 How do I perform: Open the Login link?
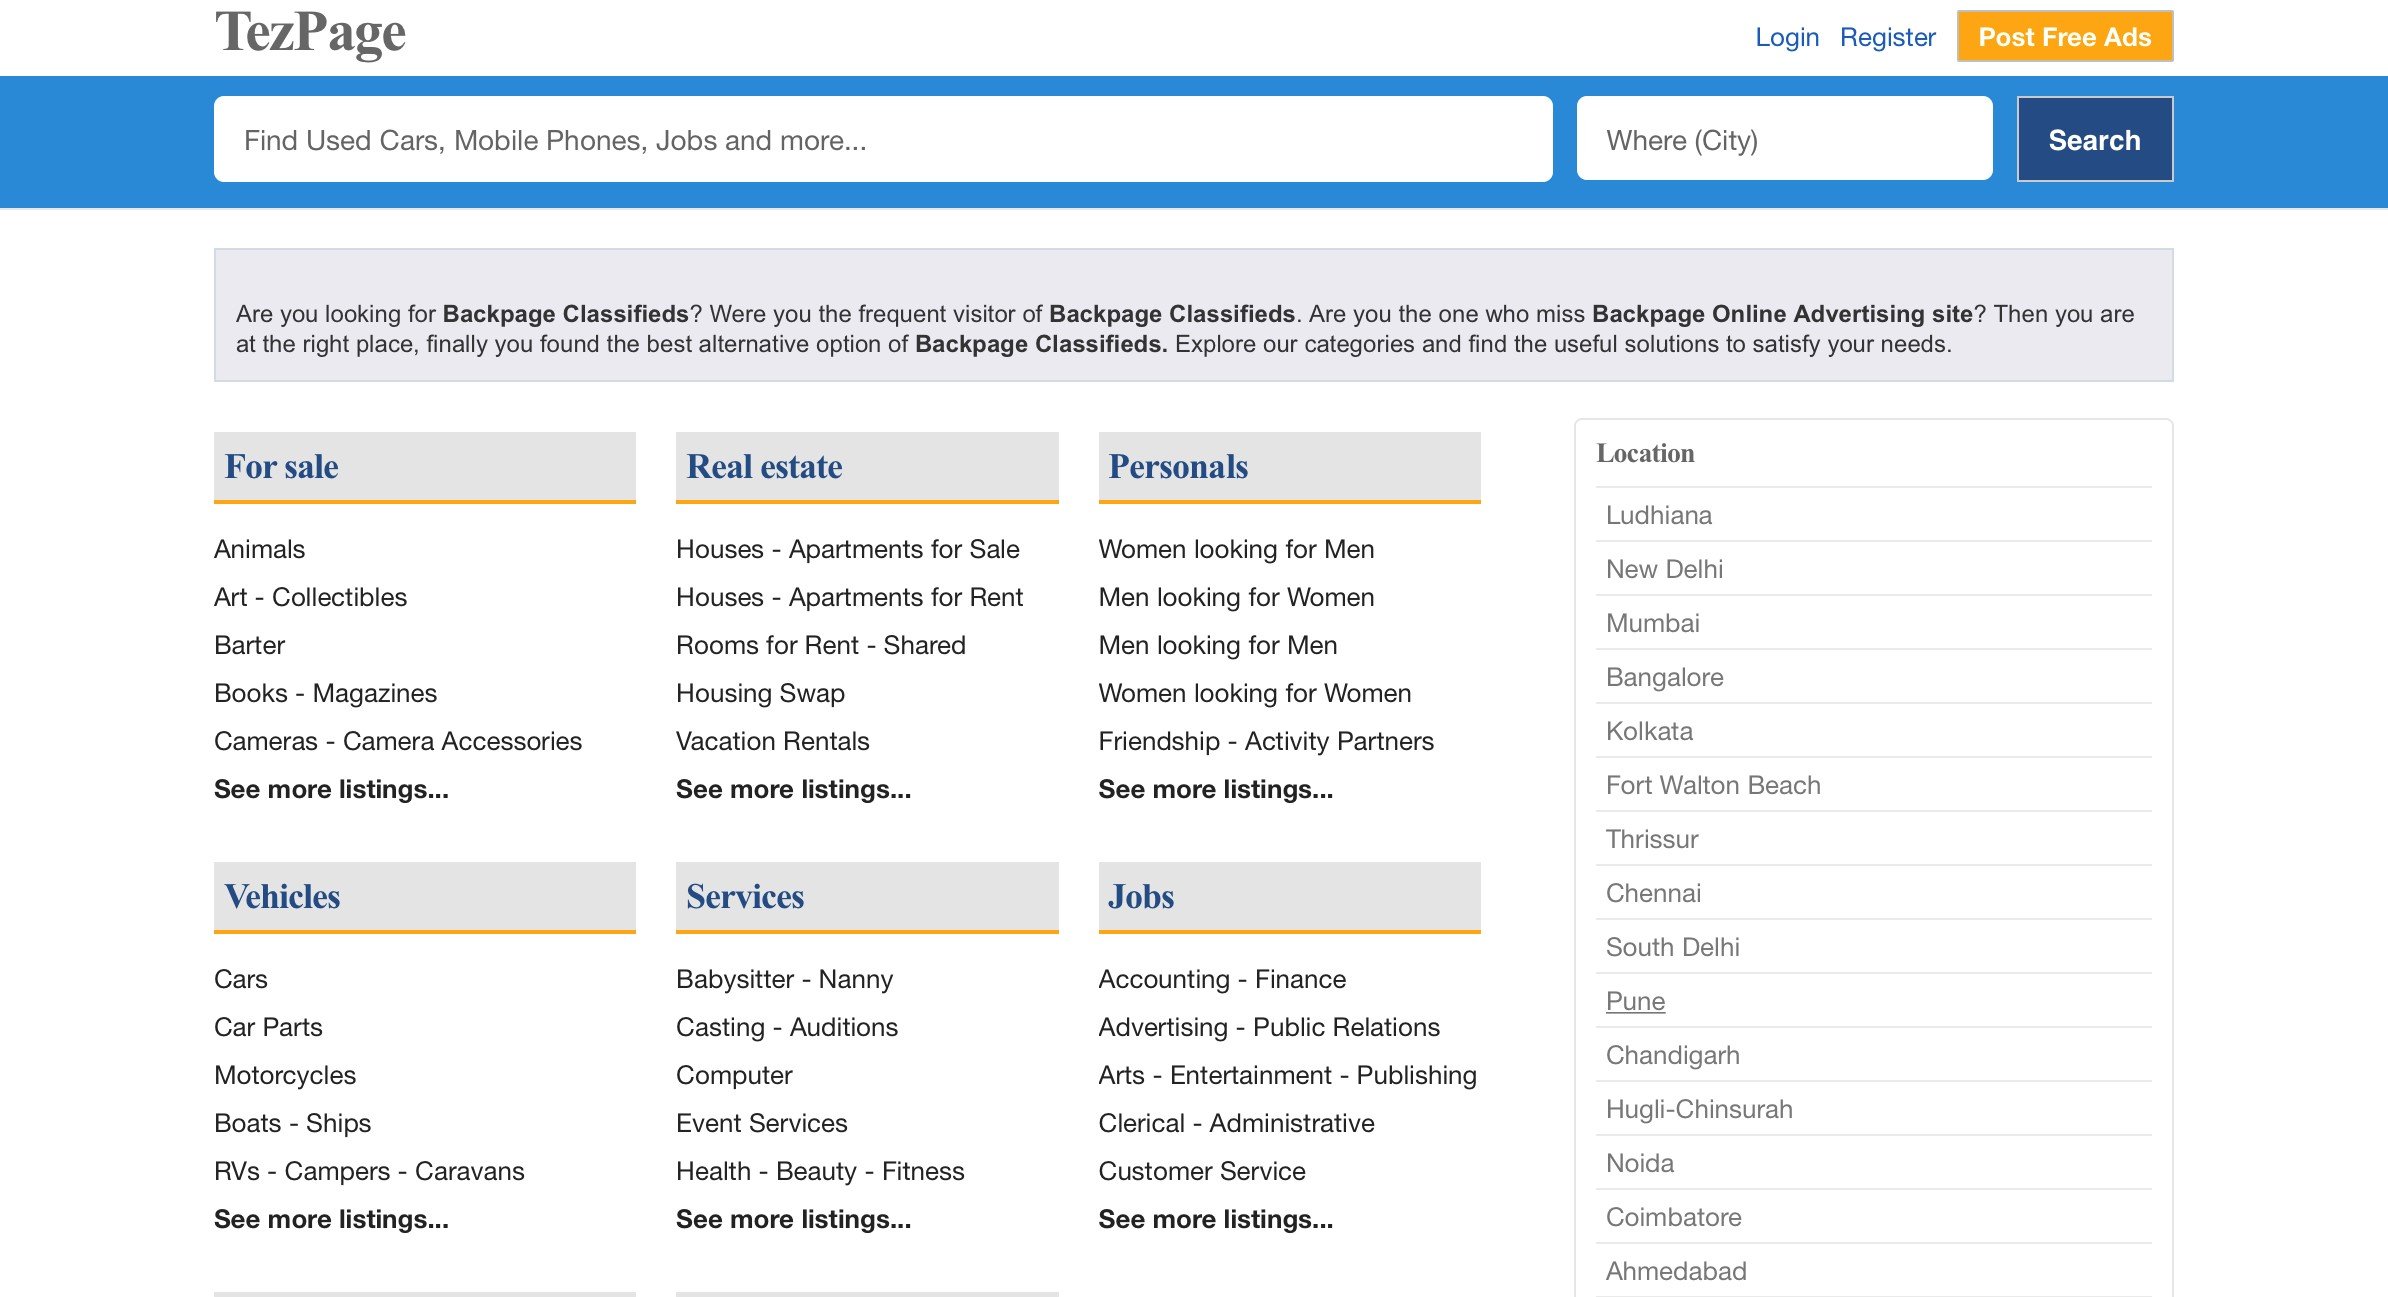tap(1787, 37)
